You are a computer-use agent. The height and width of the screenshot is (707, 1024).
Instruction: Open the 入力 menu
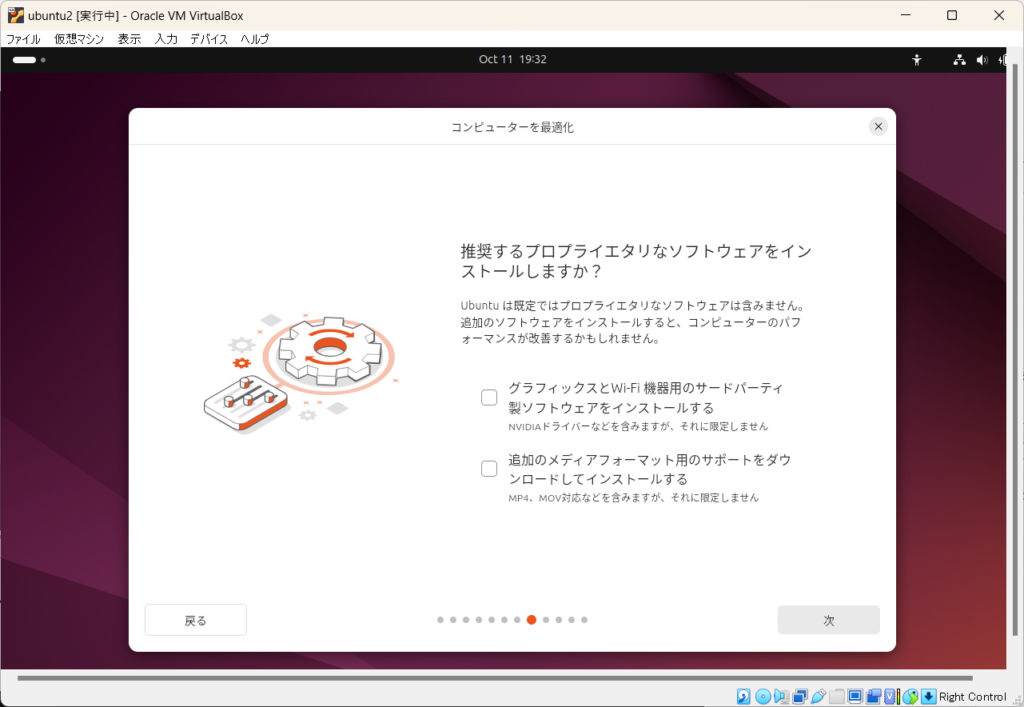pyautogui.click(x=166, y=39)
